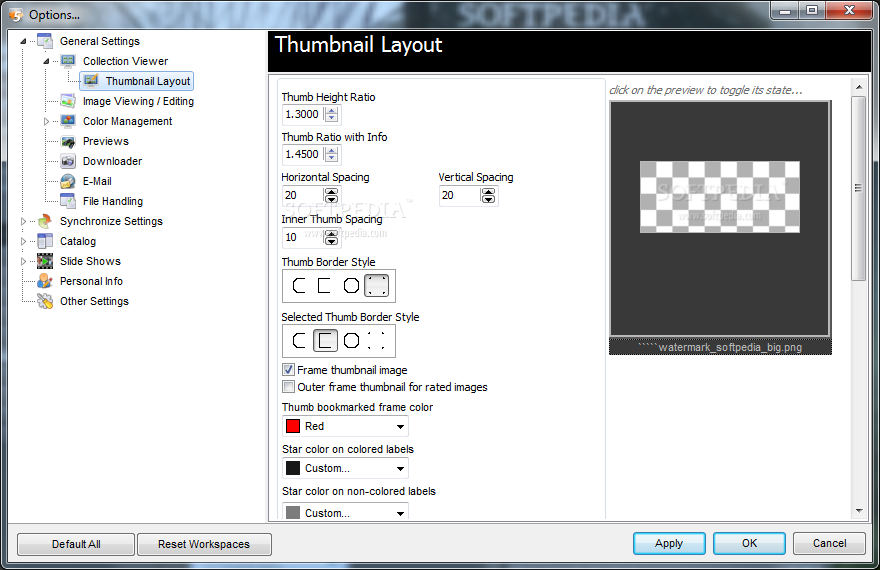Click the Catalog icon
880x570 pixels.
[45, 241]
